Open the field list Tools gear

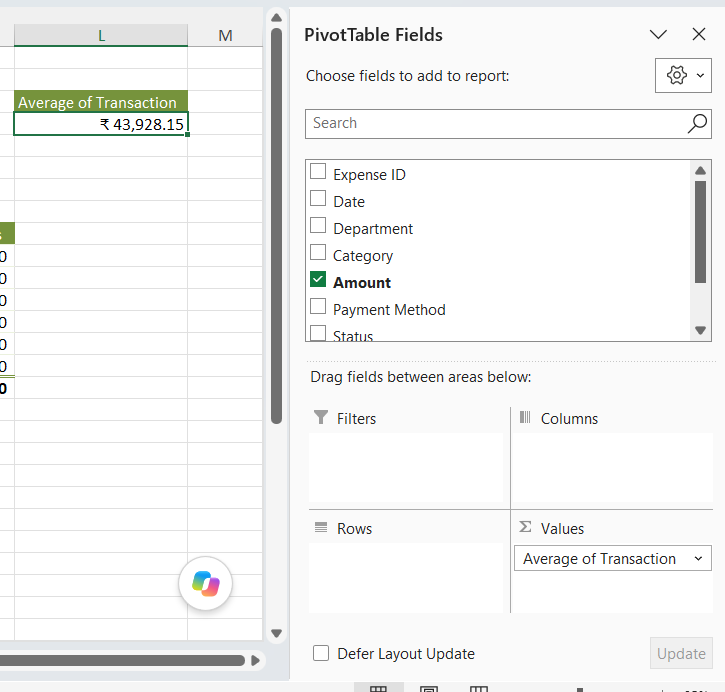[676, 75]
